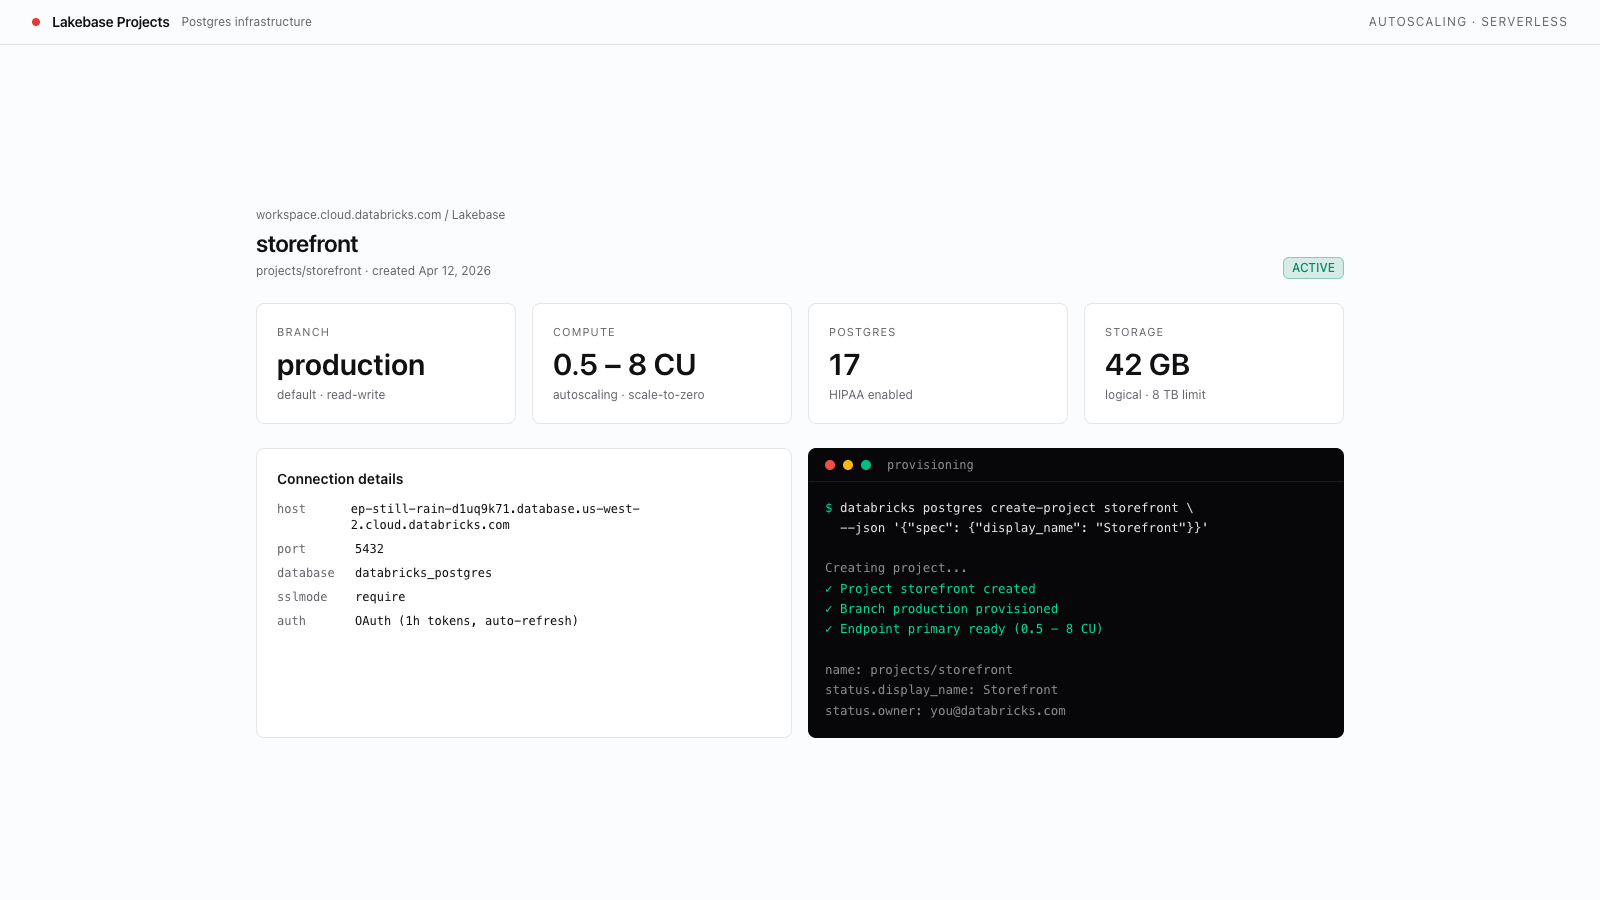Click the host field label
This screenshot has height=900, width=1600.
point(291,509)
